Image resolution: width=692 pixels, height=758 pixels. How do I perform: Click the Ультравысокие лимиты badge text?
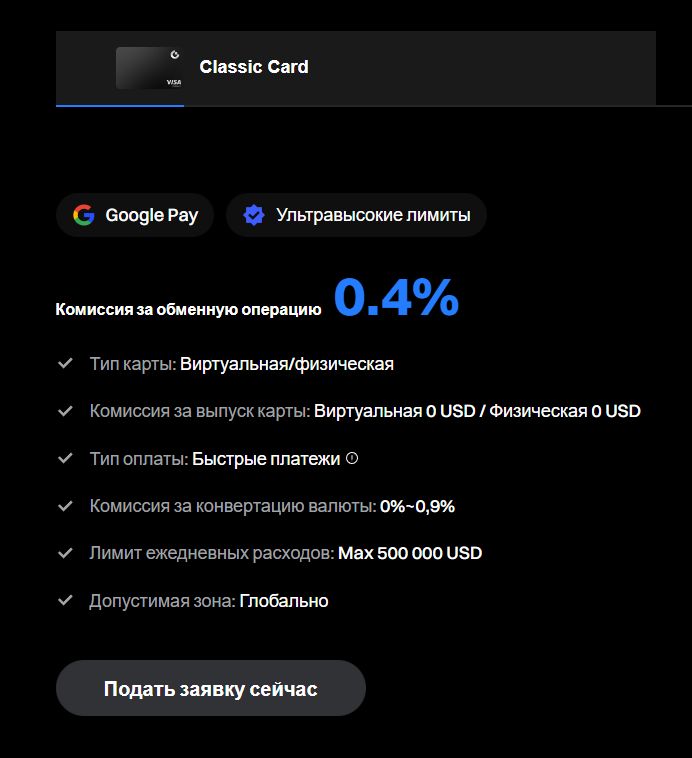tap(373, 215)
